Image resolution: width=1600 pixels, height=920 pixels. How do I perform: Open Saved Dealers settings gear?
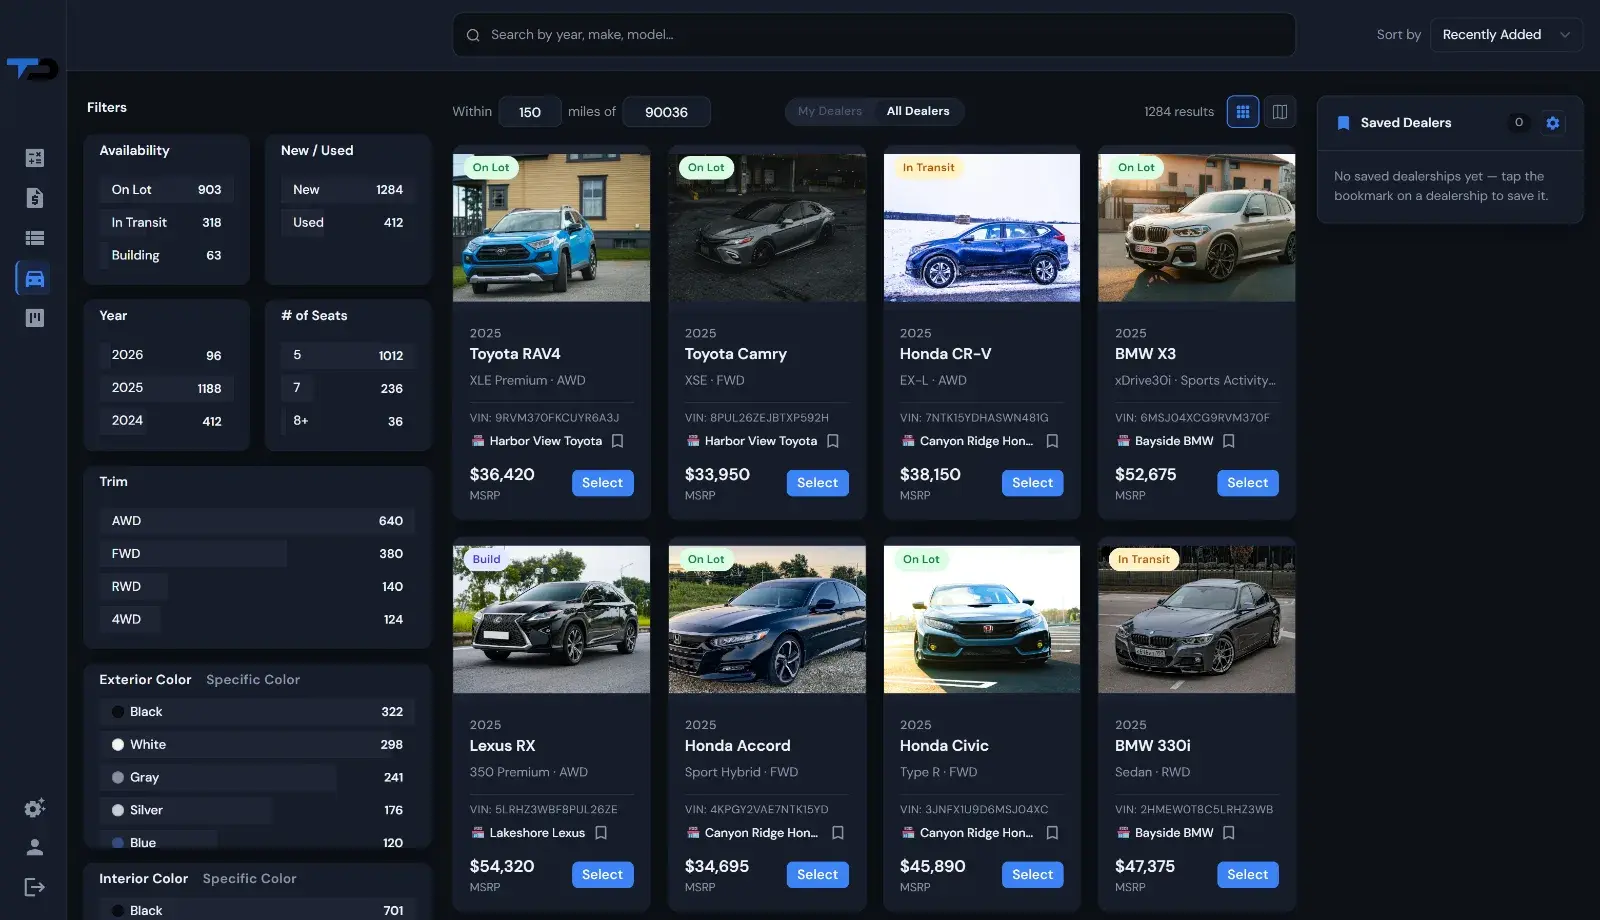click(x=1553, y=123)
